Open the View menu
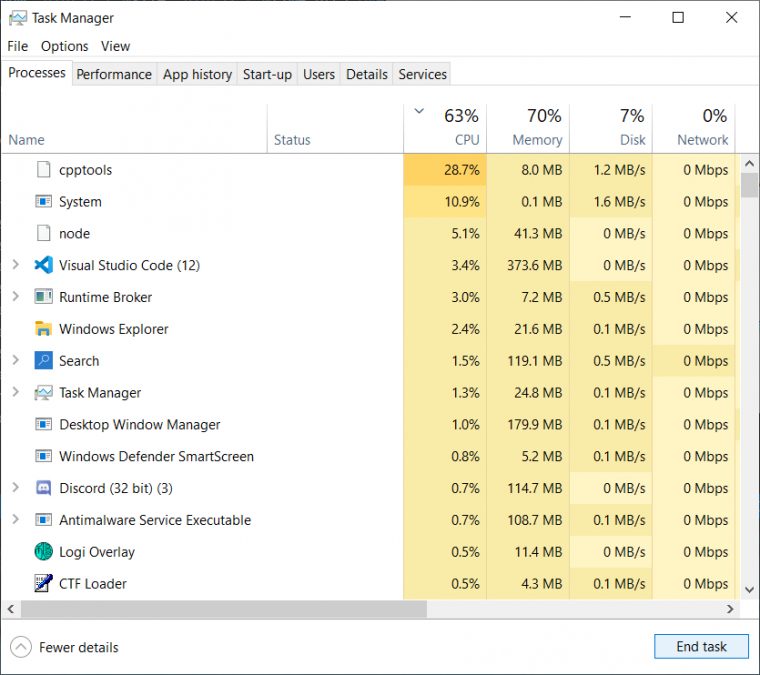 click(115, 46)
